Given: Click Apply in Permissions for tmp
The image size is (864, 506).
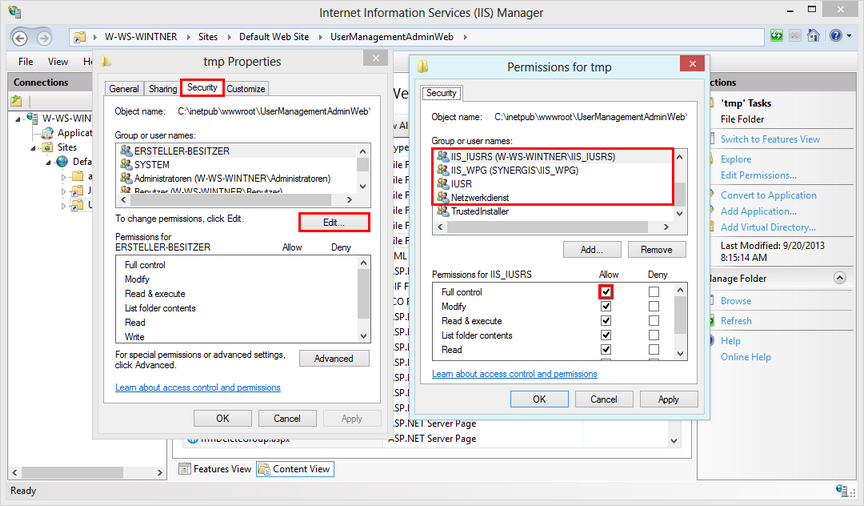Looking at the screenshot, I should click(x=668, y=399).
